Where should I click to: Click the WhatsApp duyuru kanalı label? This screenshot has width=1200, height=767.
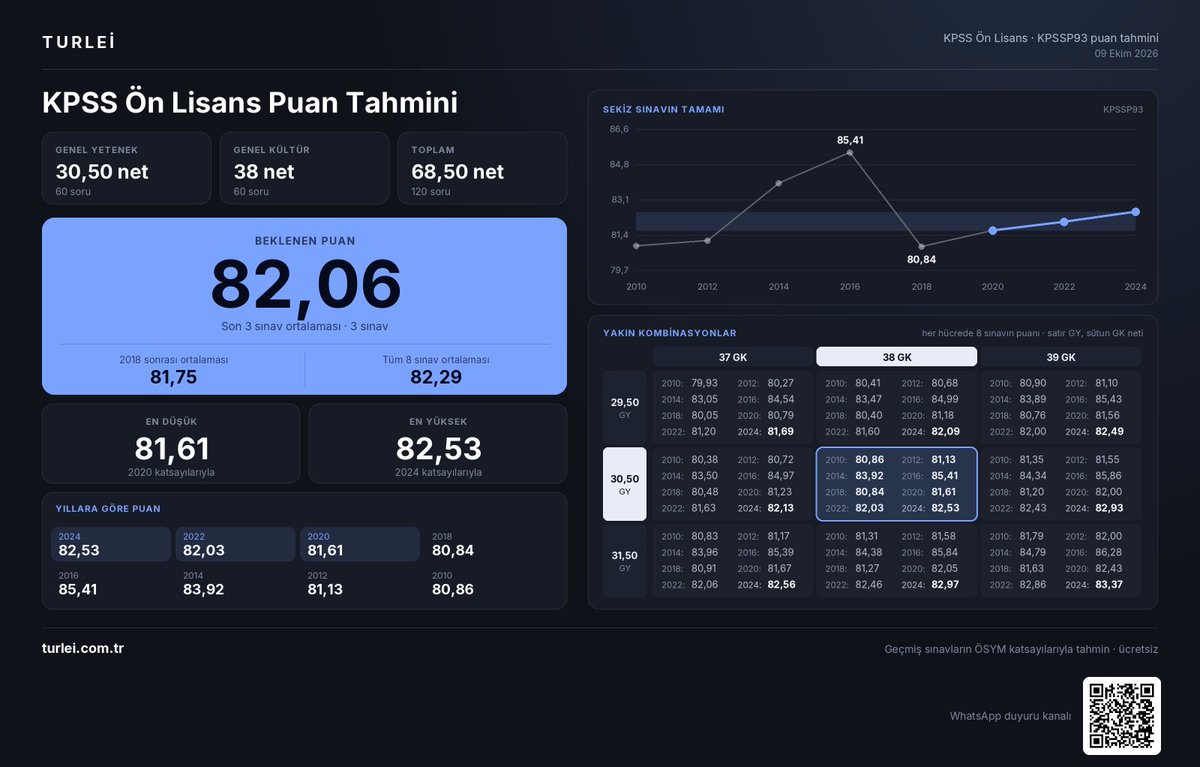coord(1010,716)
